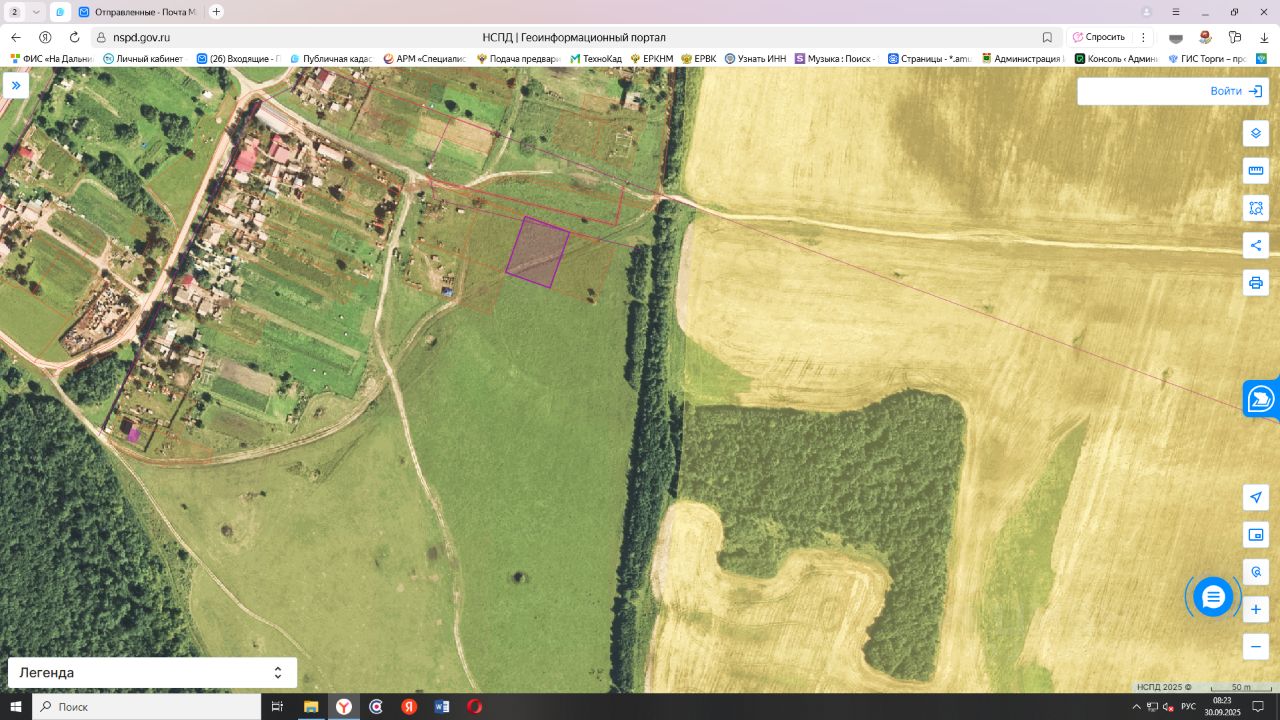This screenshot has height=720, width=1280.
Task: Select the purple highlighted land parcel on the map
Action: tap(537, 252)
